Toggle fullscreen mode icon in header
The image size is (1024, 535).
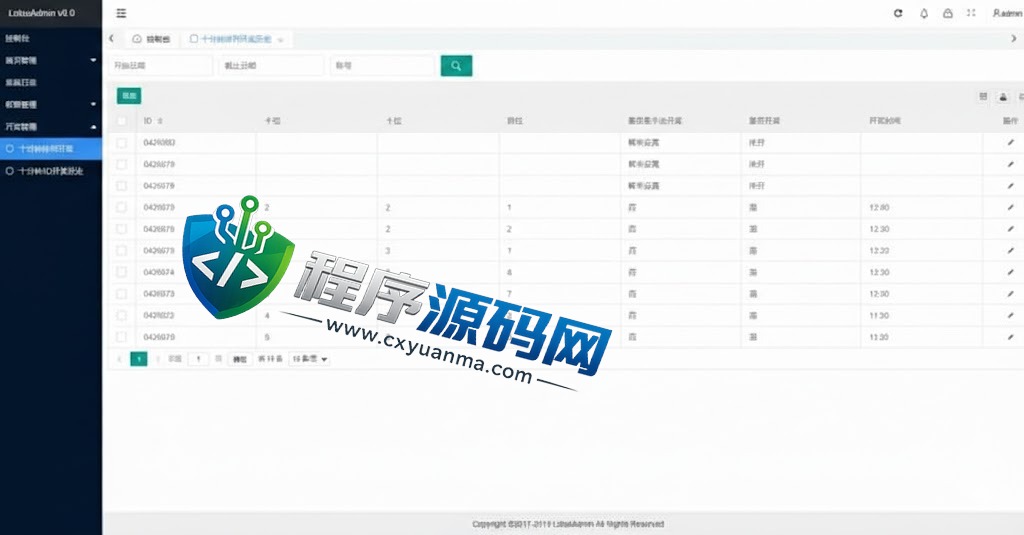(971, 13)
